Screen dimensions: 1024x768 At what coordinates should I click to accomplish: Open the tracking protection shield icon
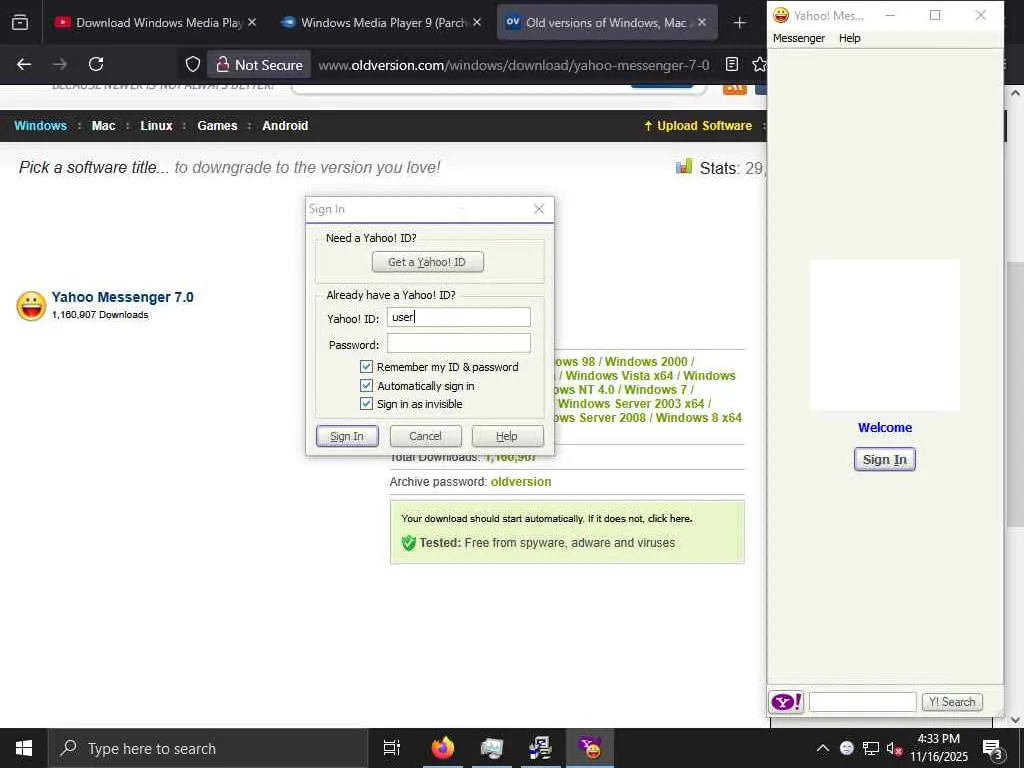[x=193, y=64]
